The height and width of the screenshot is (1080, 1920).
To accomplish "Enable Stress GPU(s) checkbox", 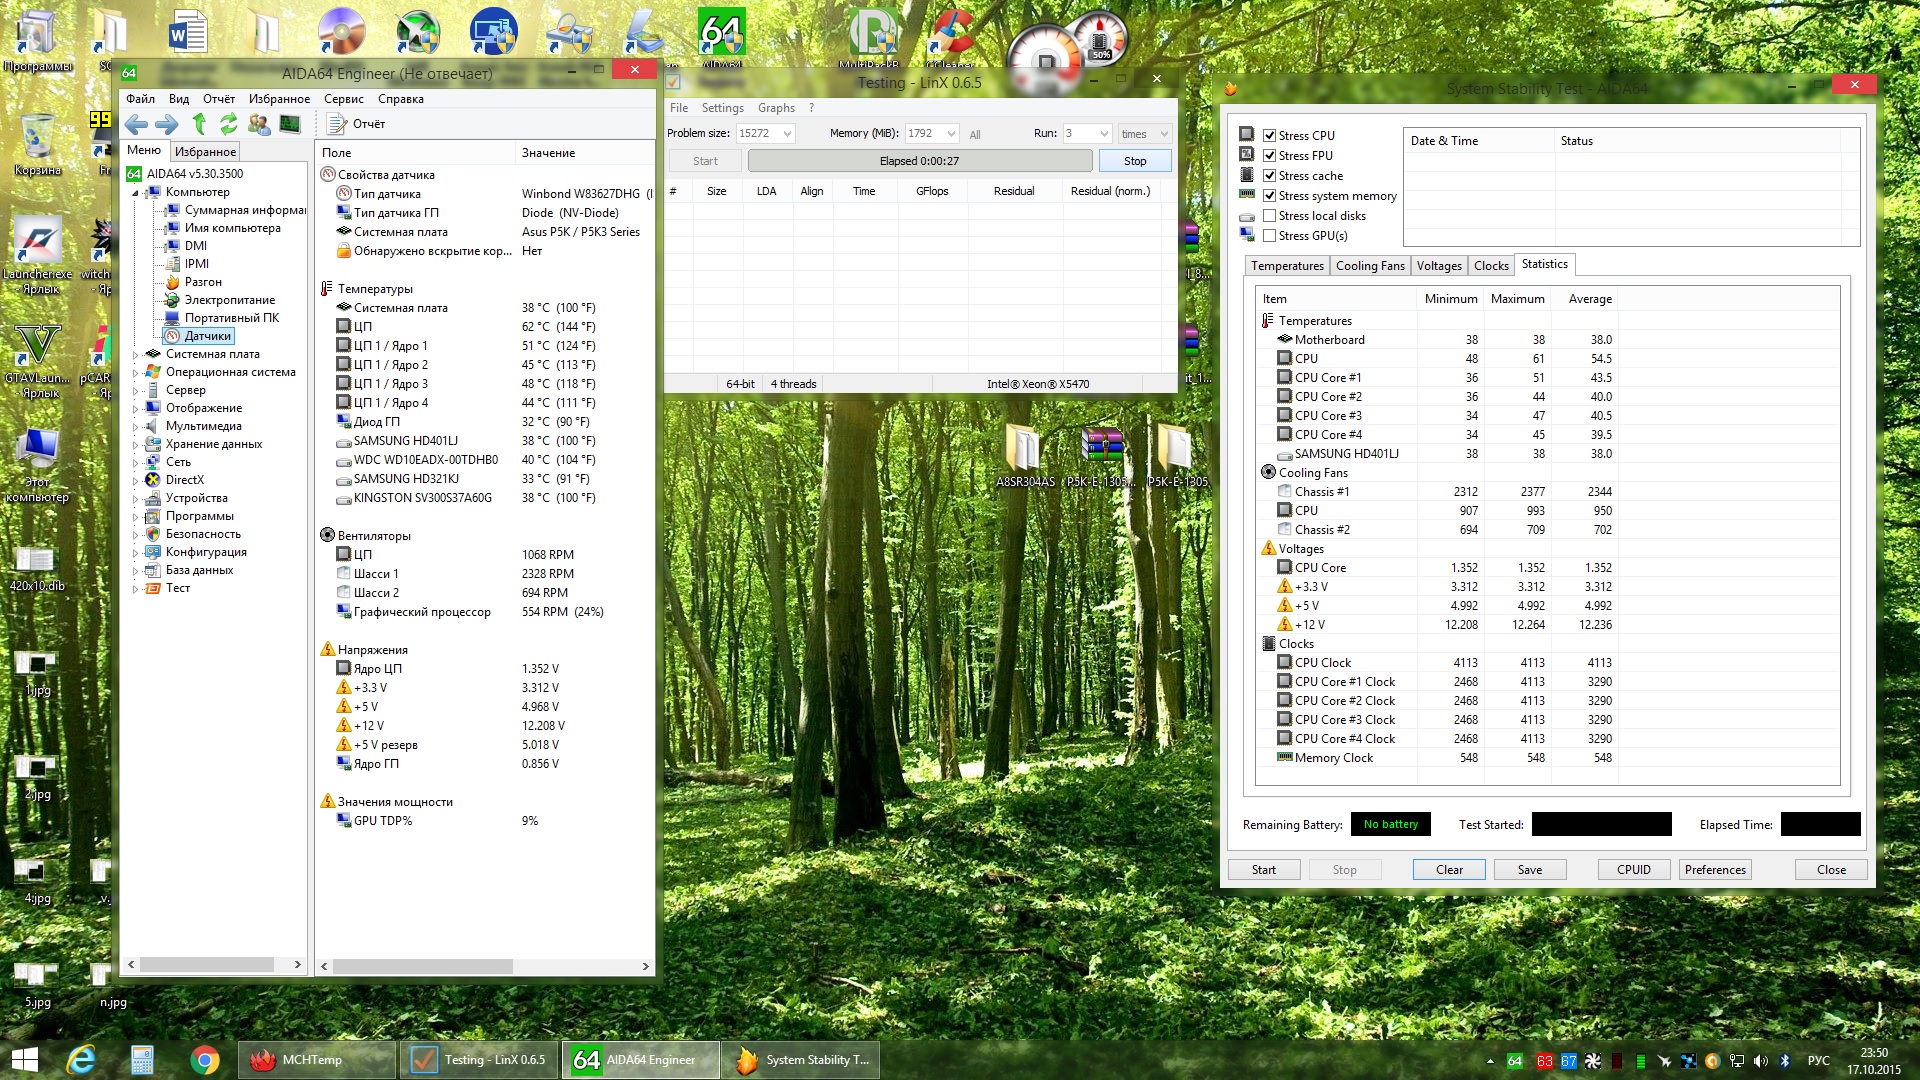I will pyautogui.click(x=1269, y=236).
